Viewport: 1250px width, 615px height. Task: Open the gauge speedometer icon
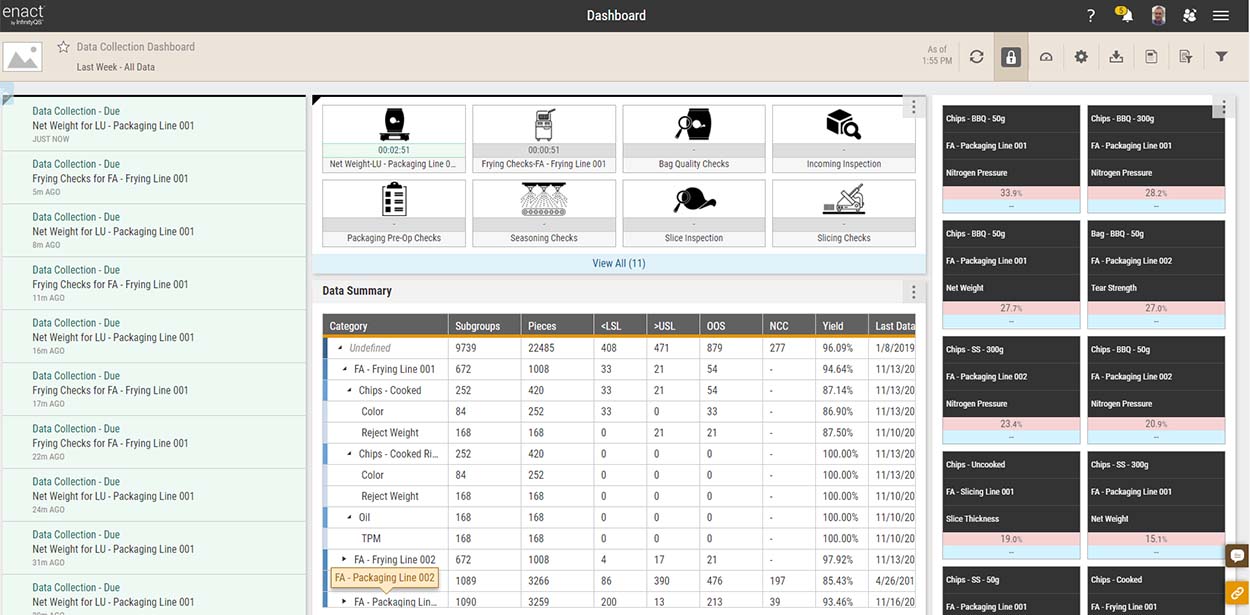[x=1046, y=57]
